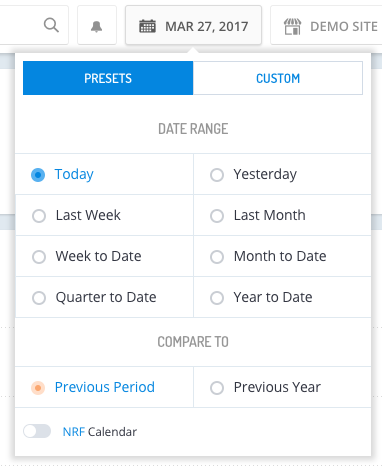Click the NRF link text
Image resolution: width=382 pixels, height=475 pixels.
point(74,432)
